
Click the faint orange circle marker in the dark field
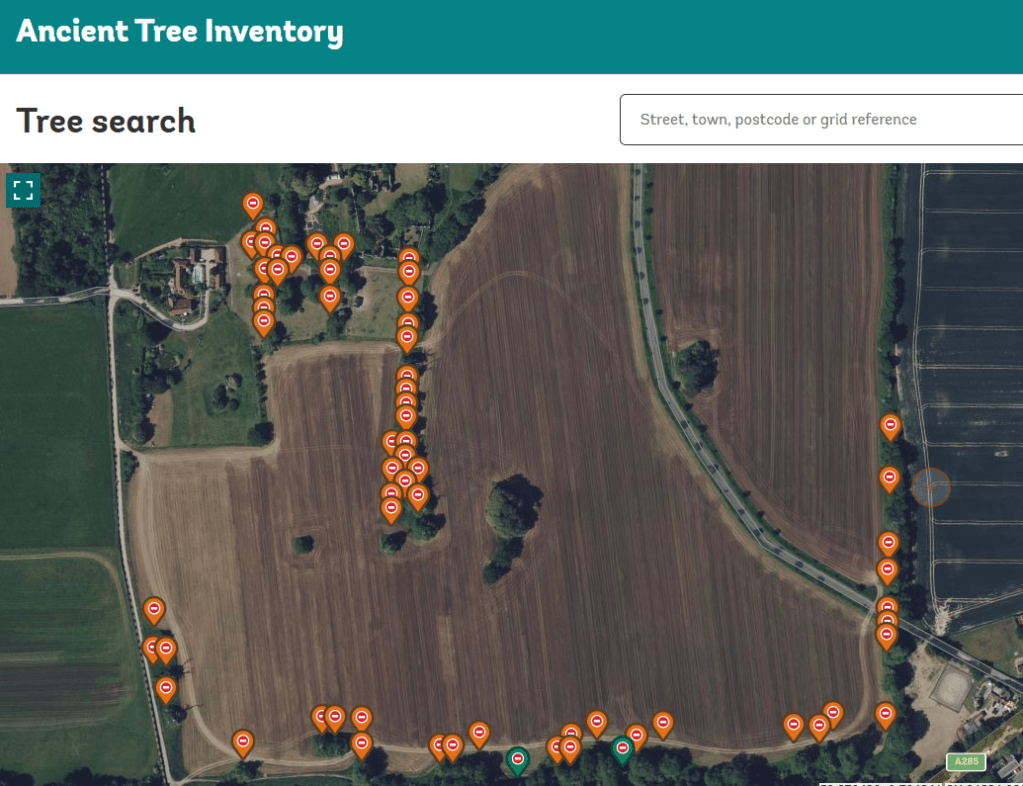(930, 487)
